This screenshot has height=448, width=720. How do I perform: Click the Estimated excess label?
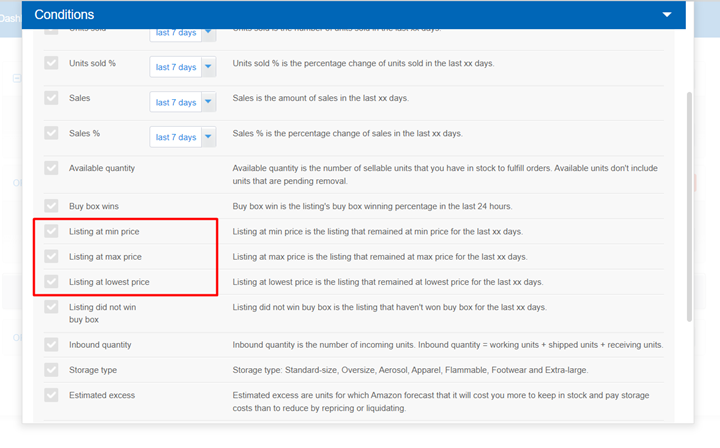click(x=102, y=395)
